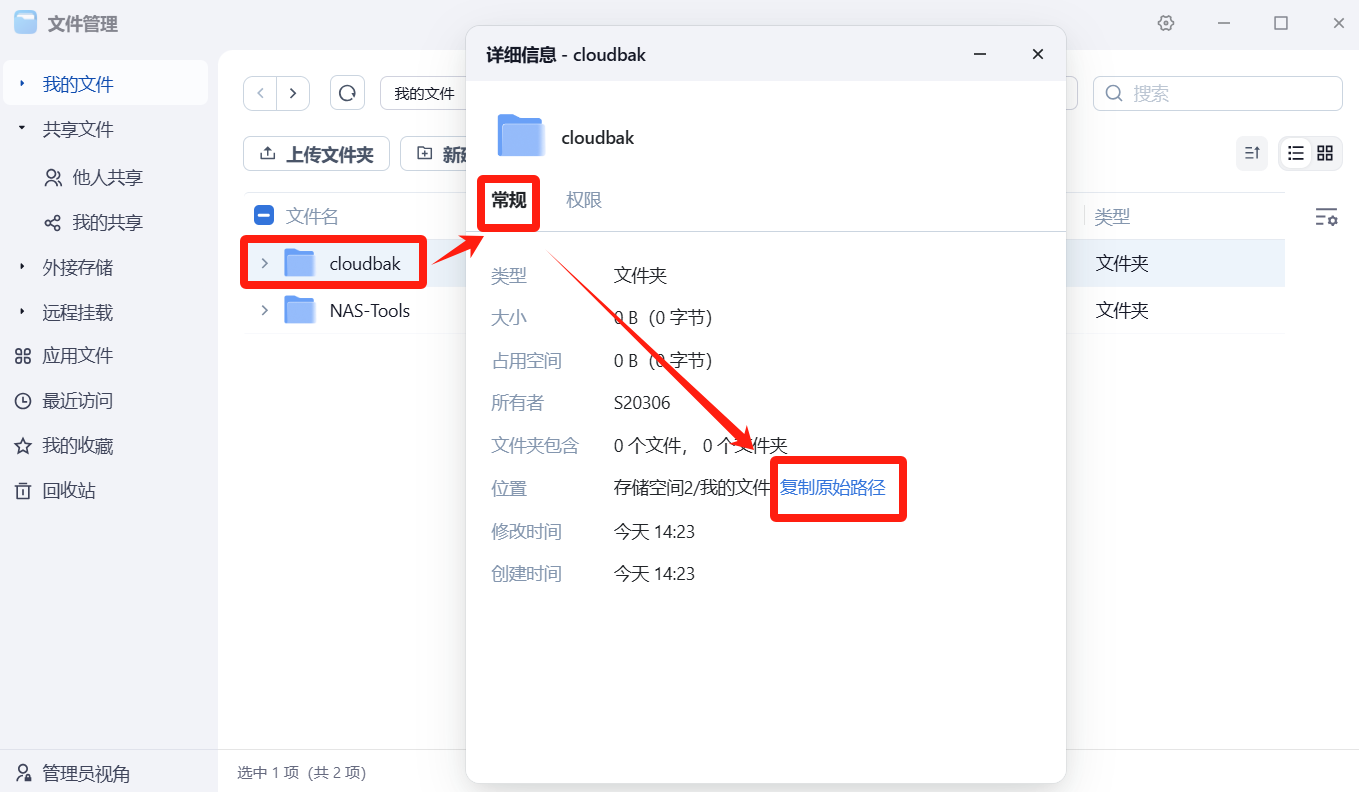Select the 常规 tab in details dialog
Image resolution: width=1359 pixels, height=792 pixels.
509,200
